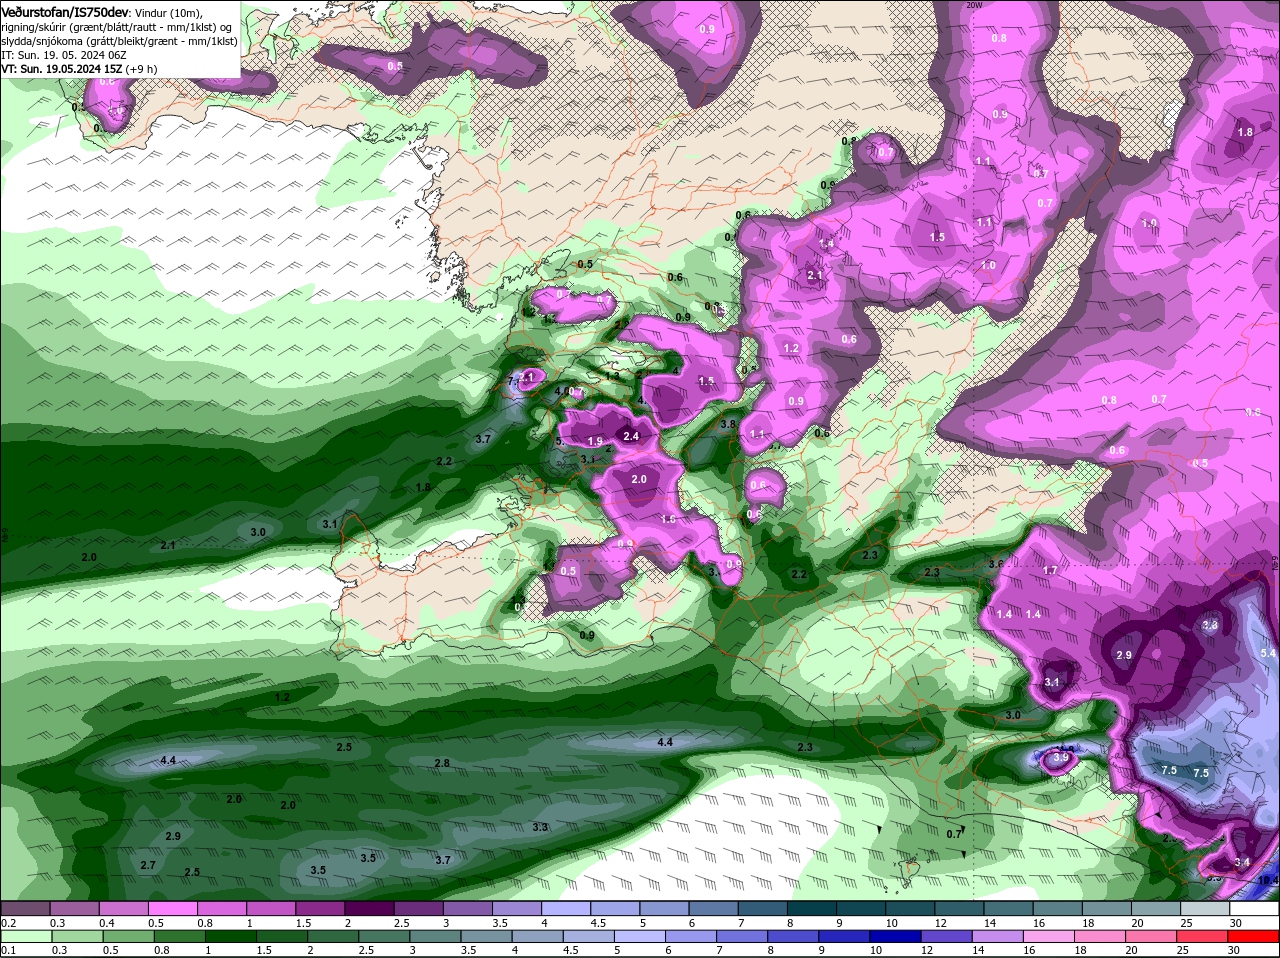
Task: Click the 3.6 value label on the map
Action: click(x=996, y=565)
